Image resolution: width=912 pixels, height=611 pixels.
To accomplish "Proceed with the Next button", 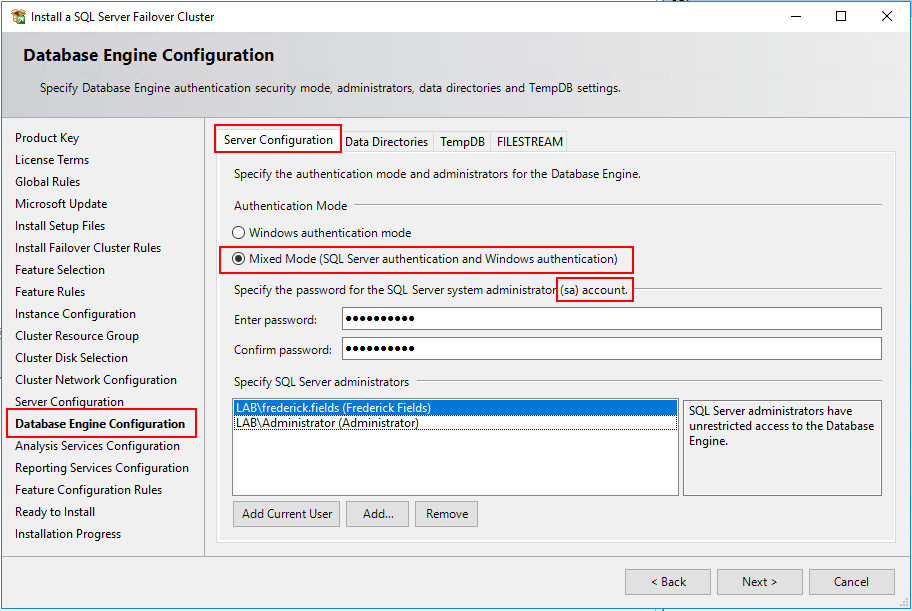I will click(x=760, y=582).
